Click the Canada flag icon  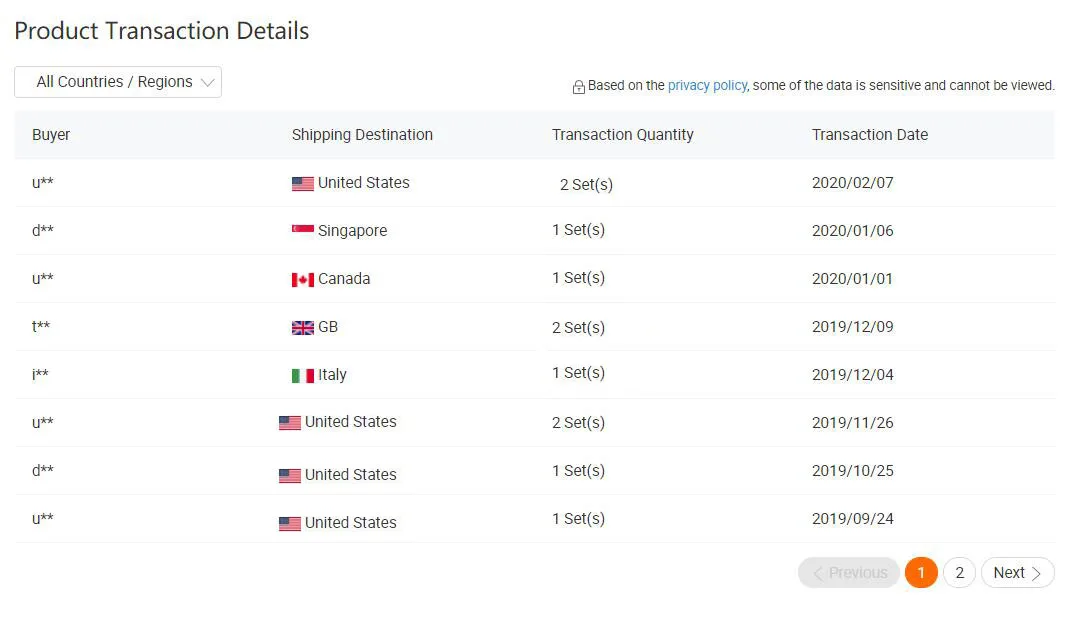[302, 280]
